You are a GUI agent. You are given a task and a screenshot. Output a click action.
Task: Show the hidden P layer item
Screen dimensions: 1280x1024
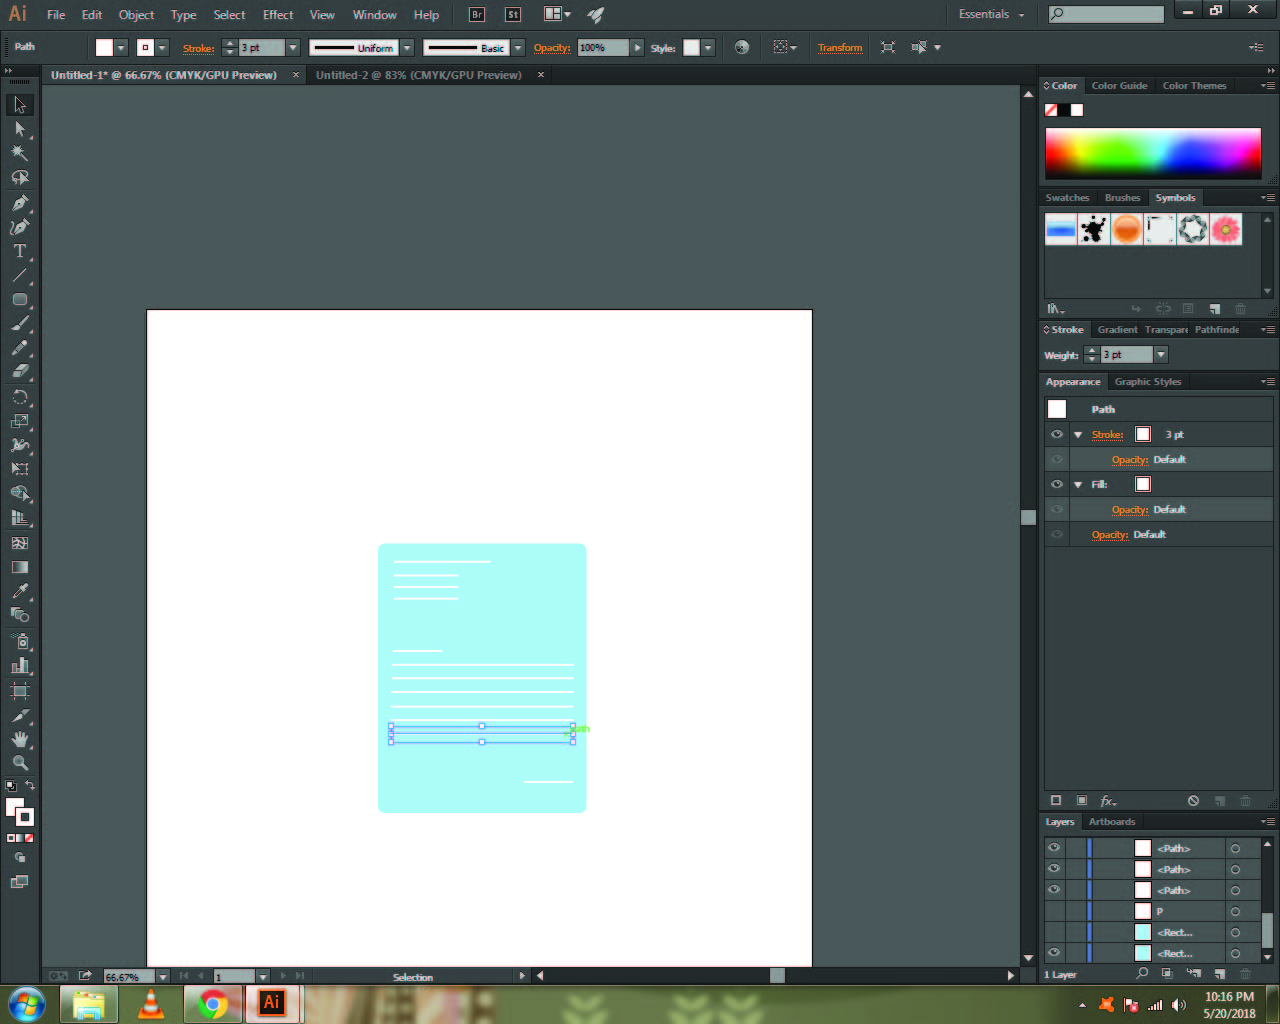pos(1054,911)
